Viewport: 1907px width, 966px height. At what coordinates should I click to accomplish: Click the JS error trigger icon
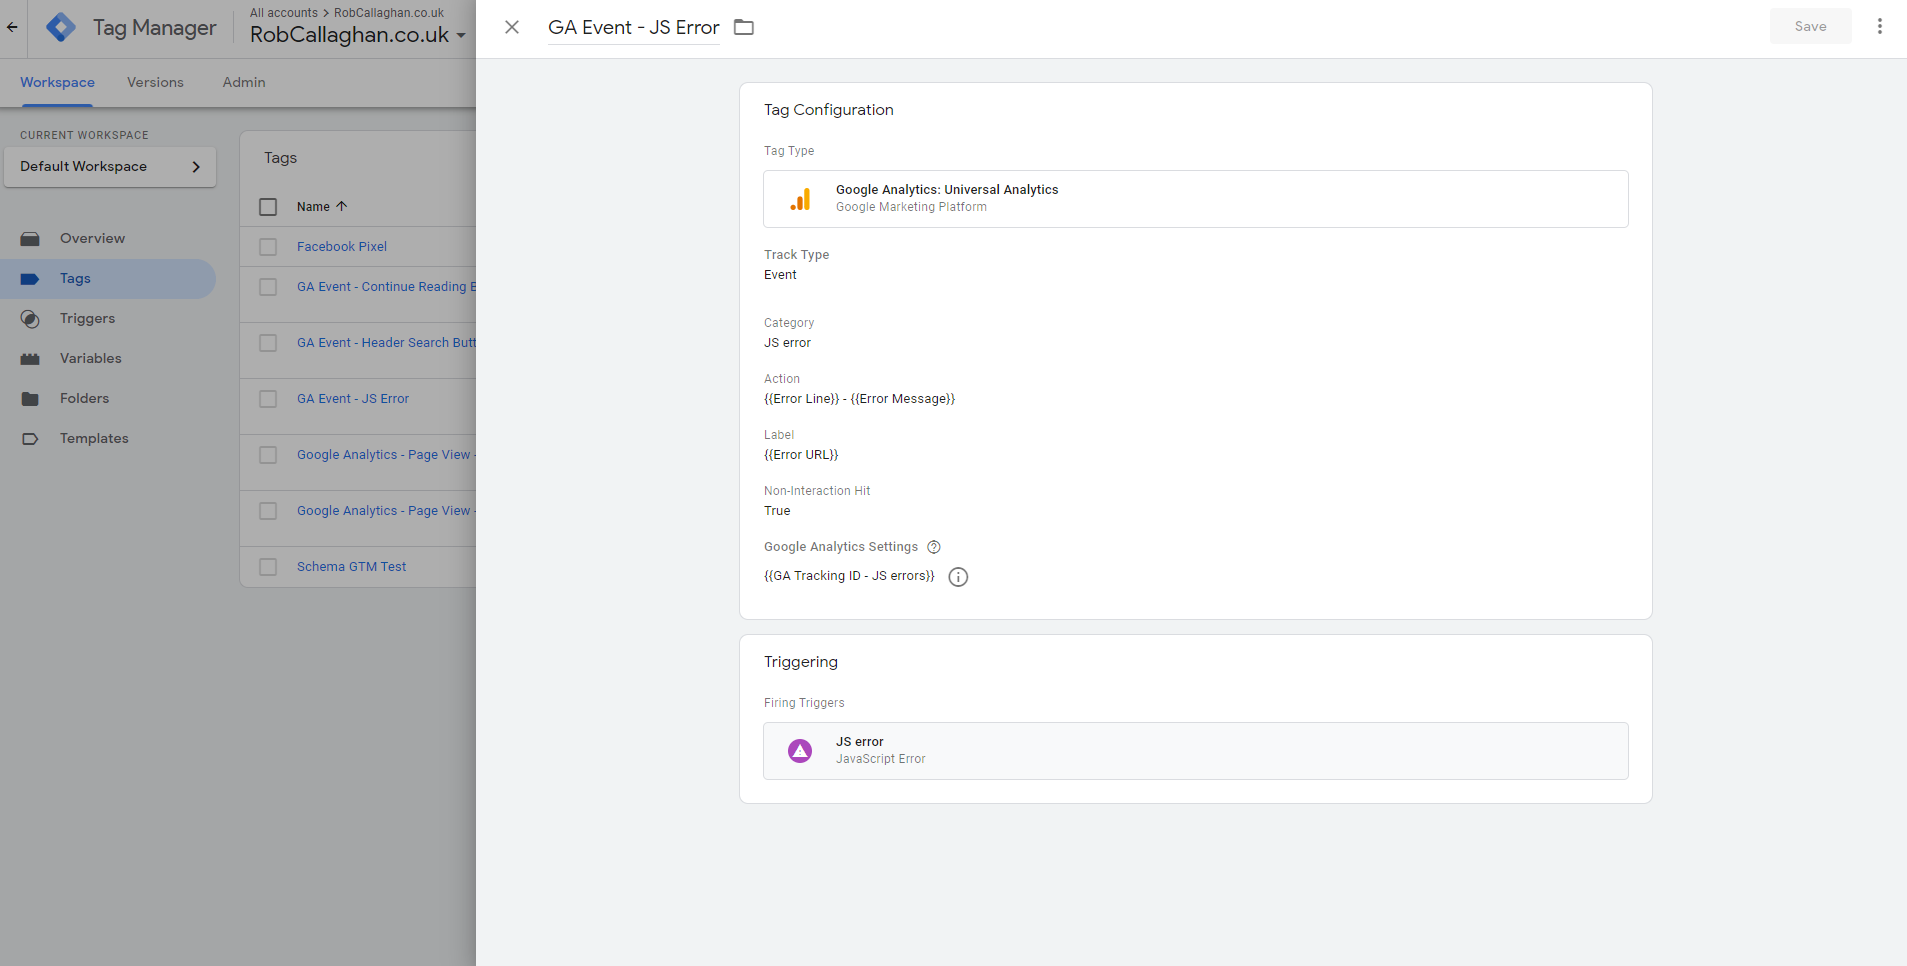click(800, 750)
